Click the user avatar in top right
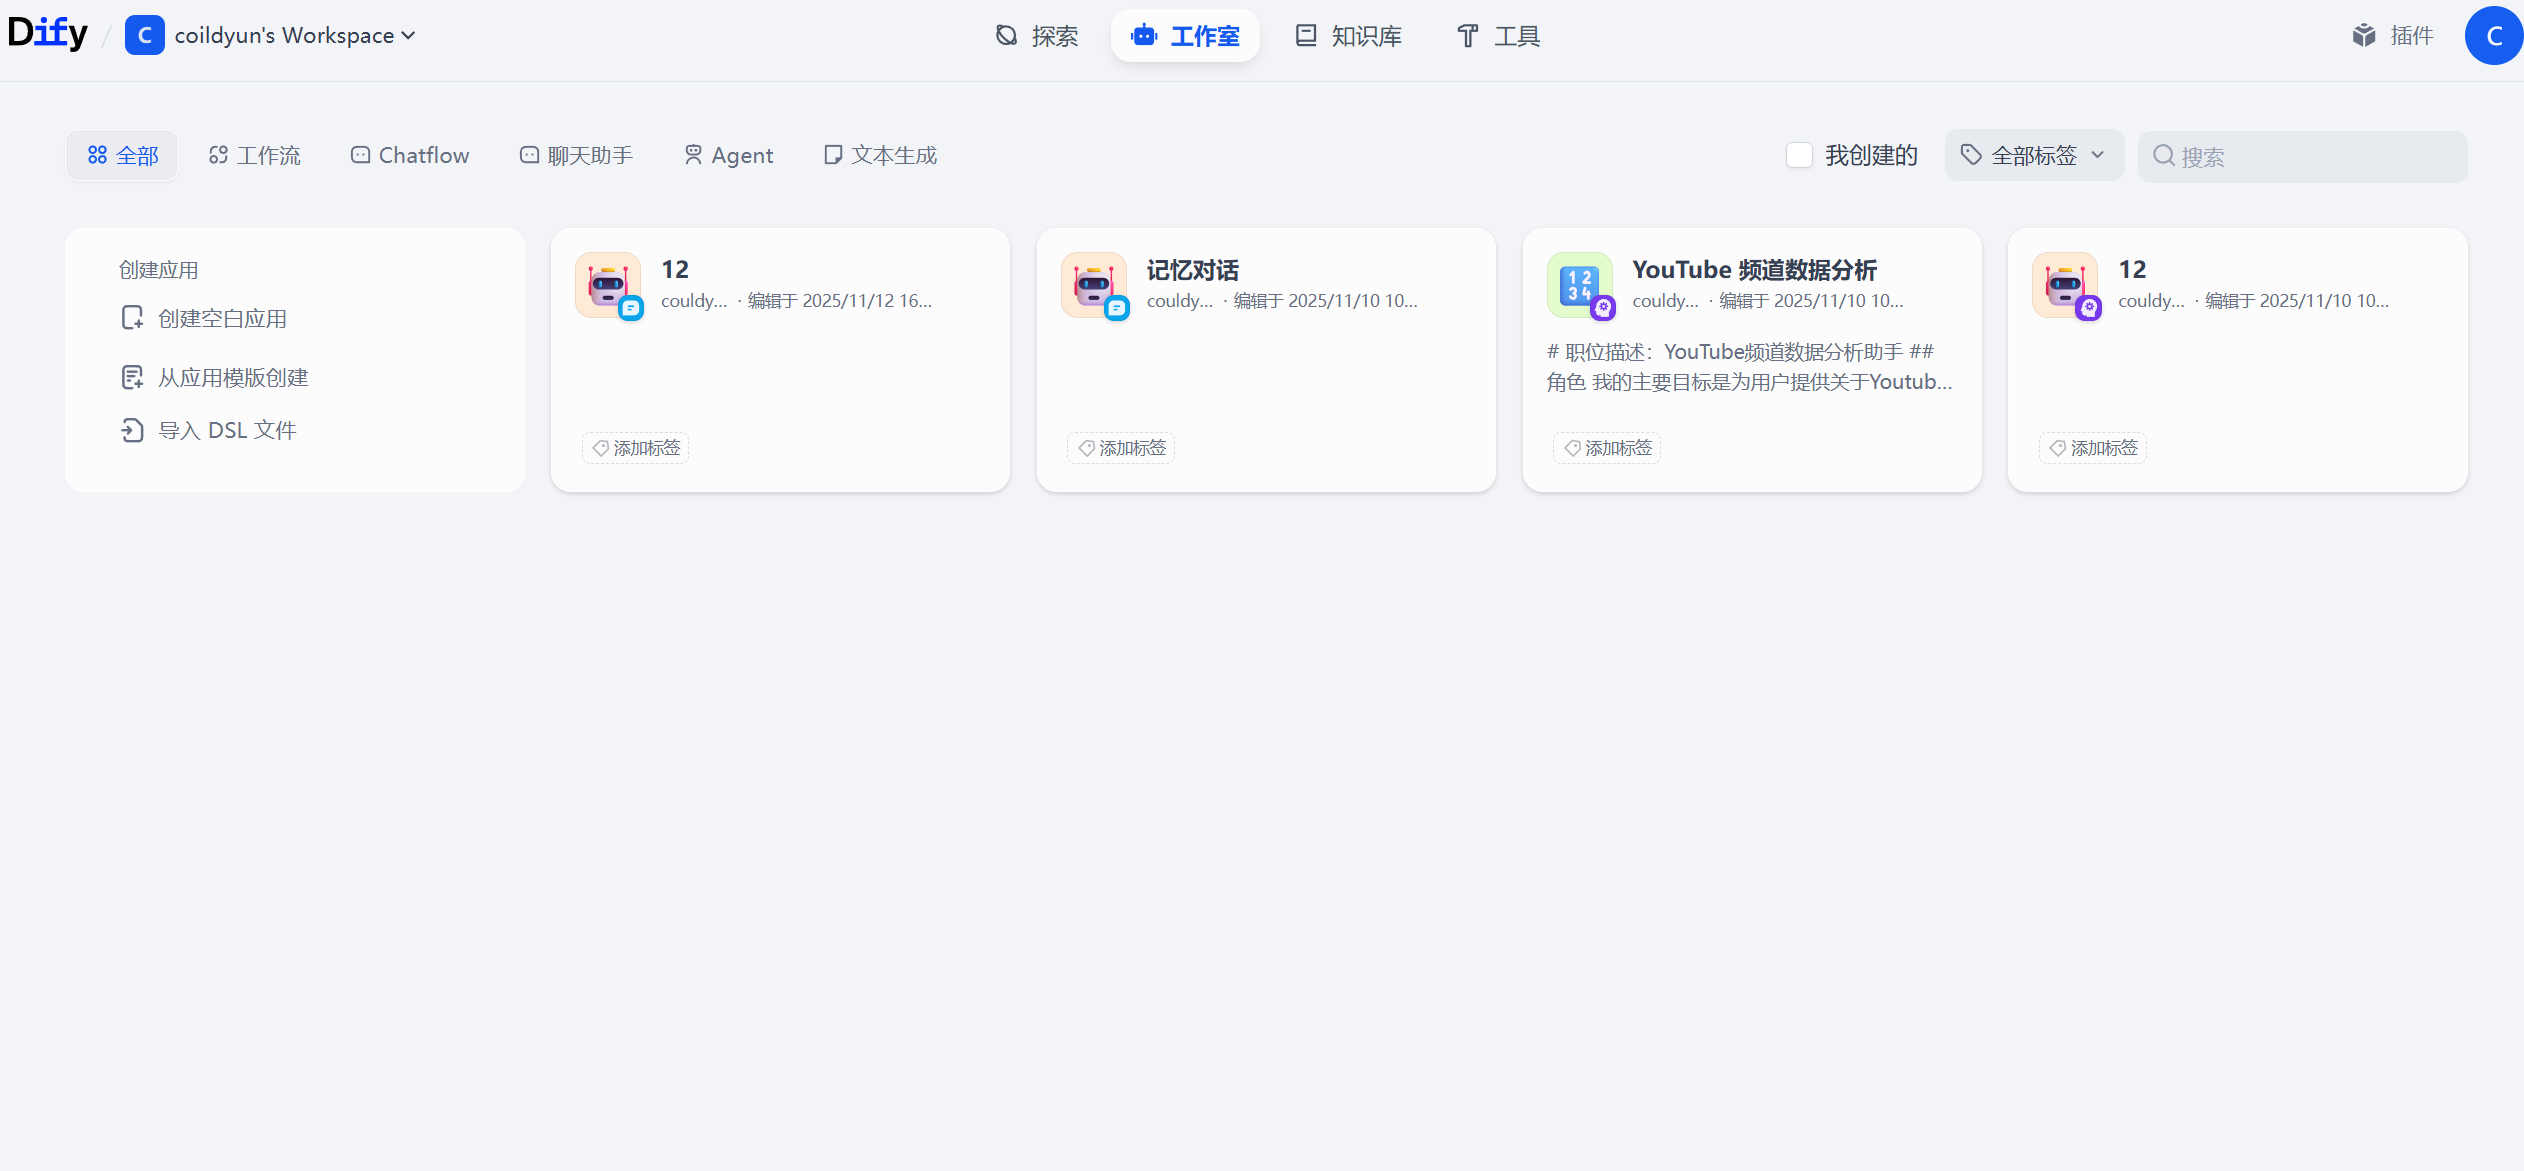 coord(2493,35)
